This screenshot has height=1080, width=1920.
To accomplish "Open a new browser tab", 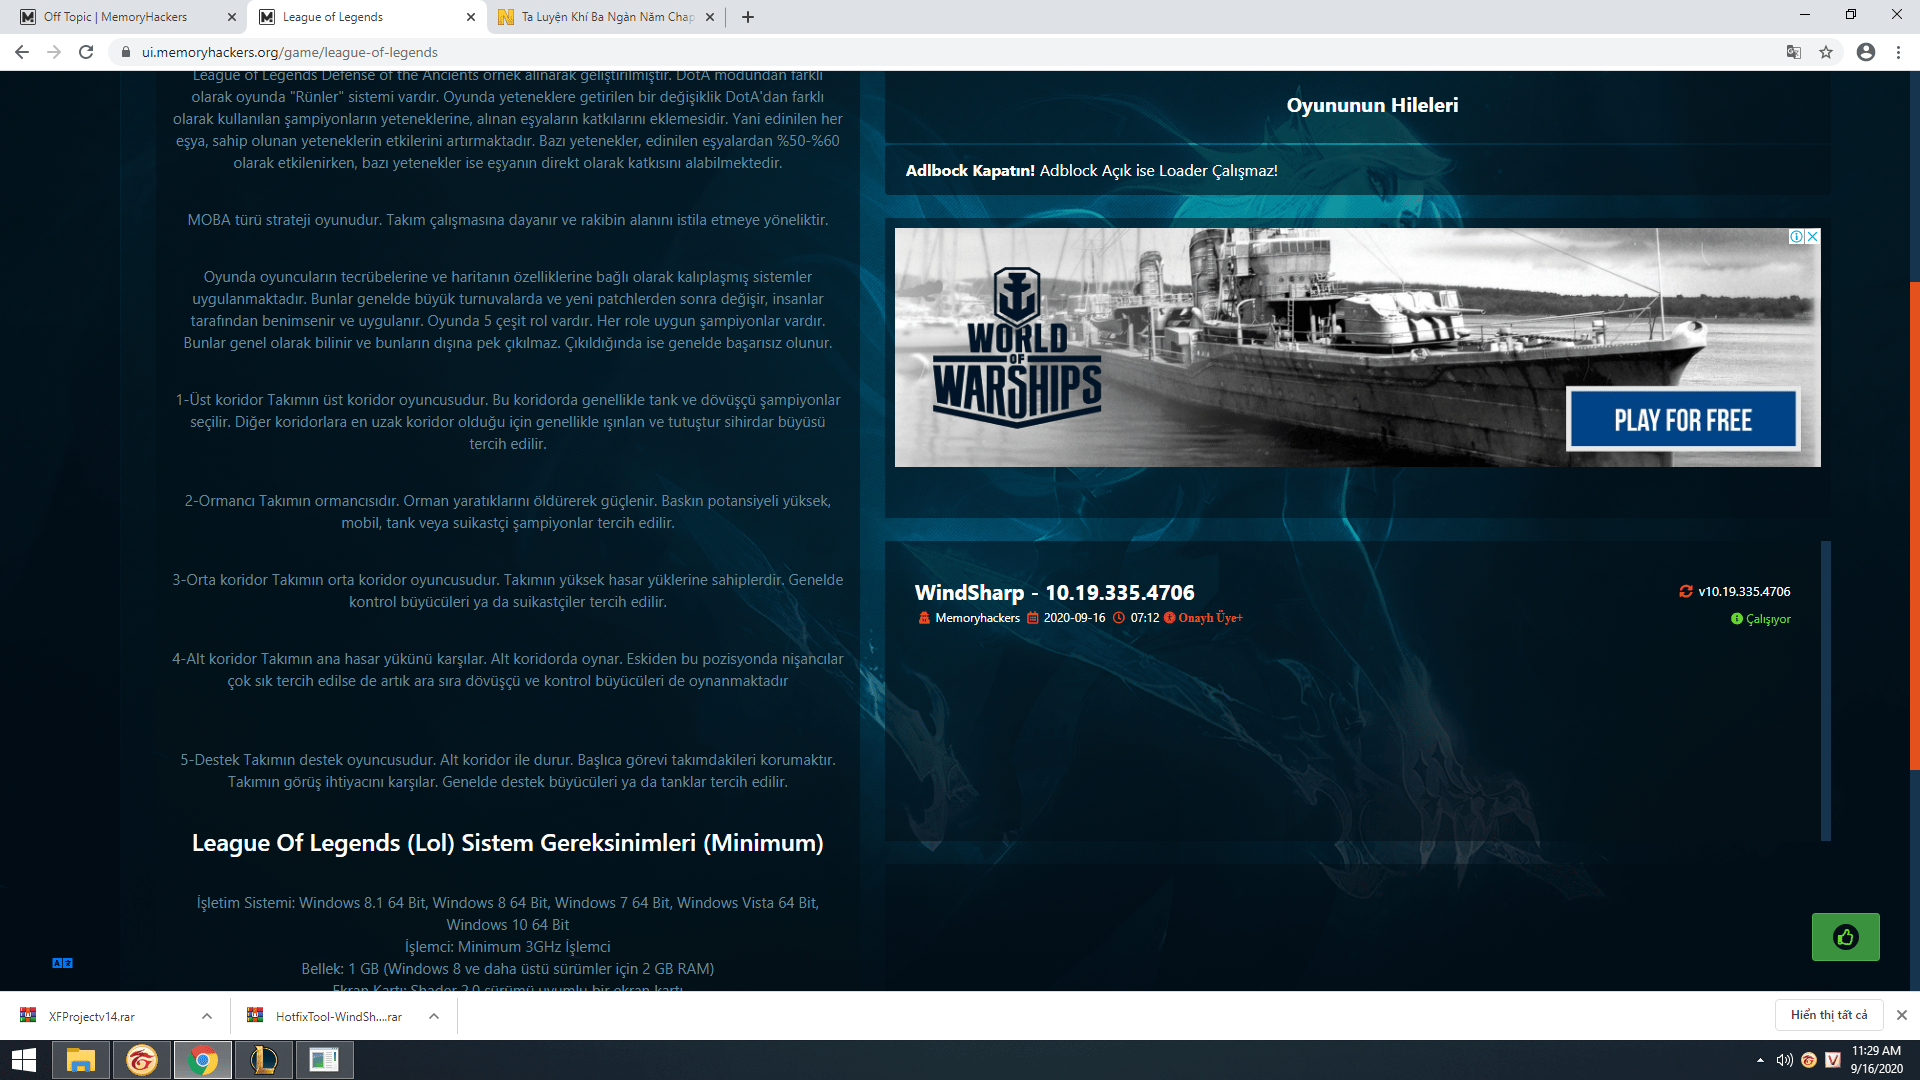I will 748,17.
